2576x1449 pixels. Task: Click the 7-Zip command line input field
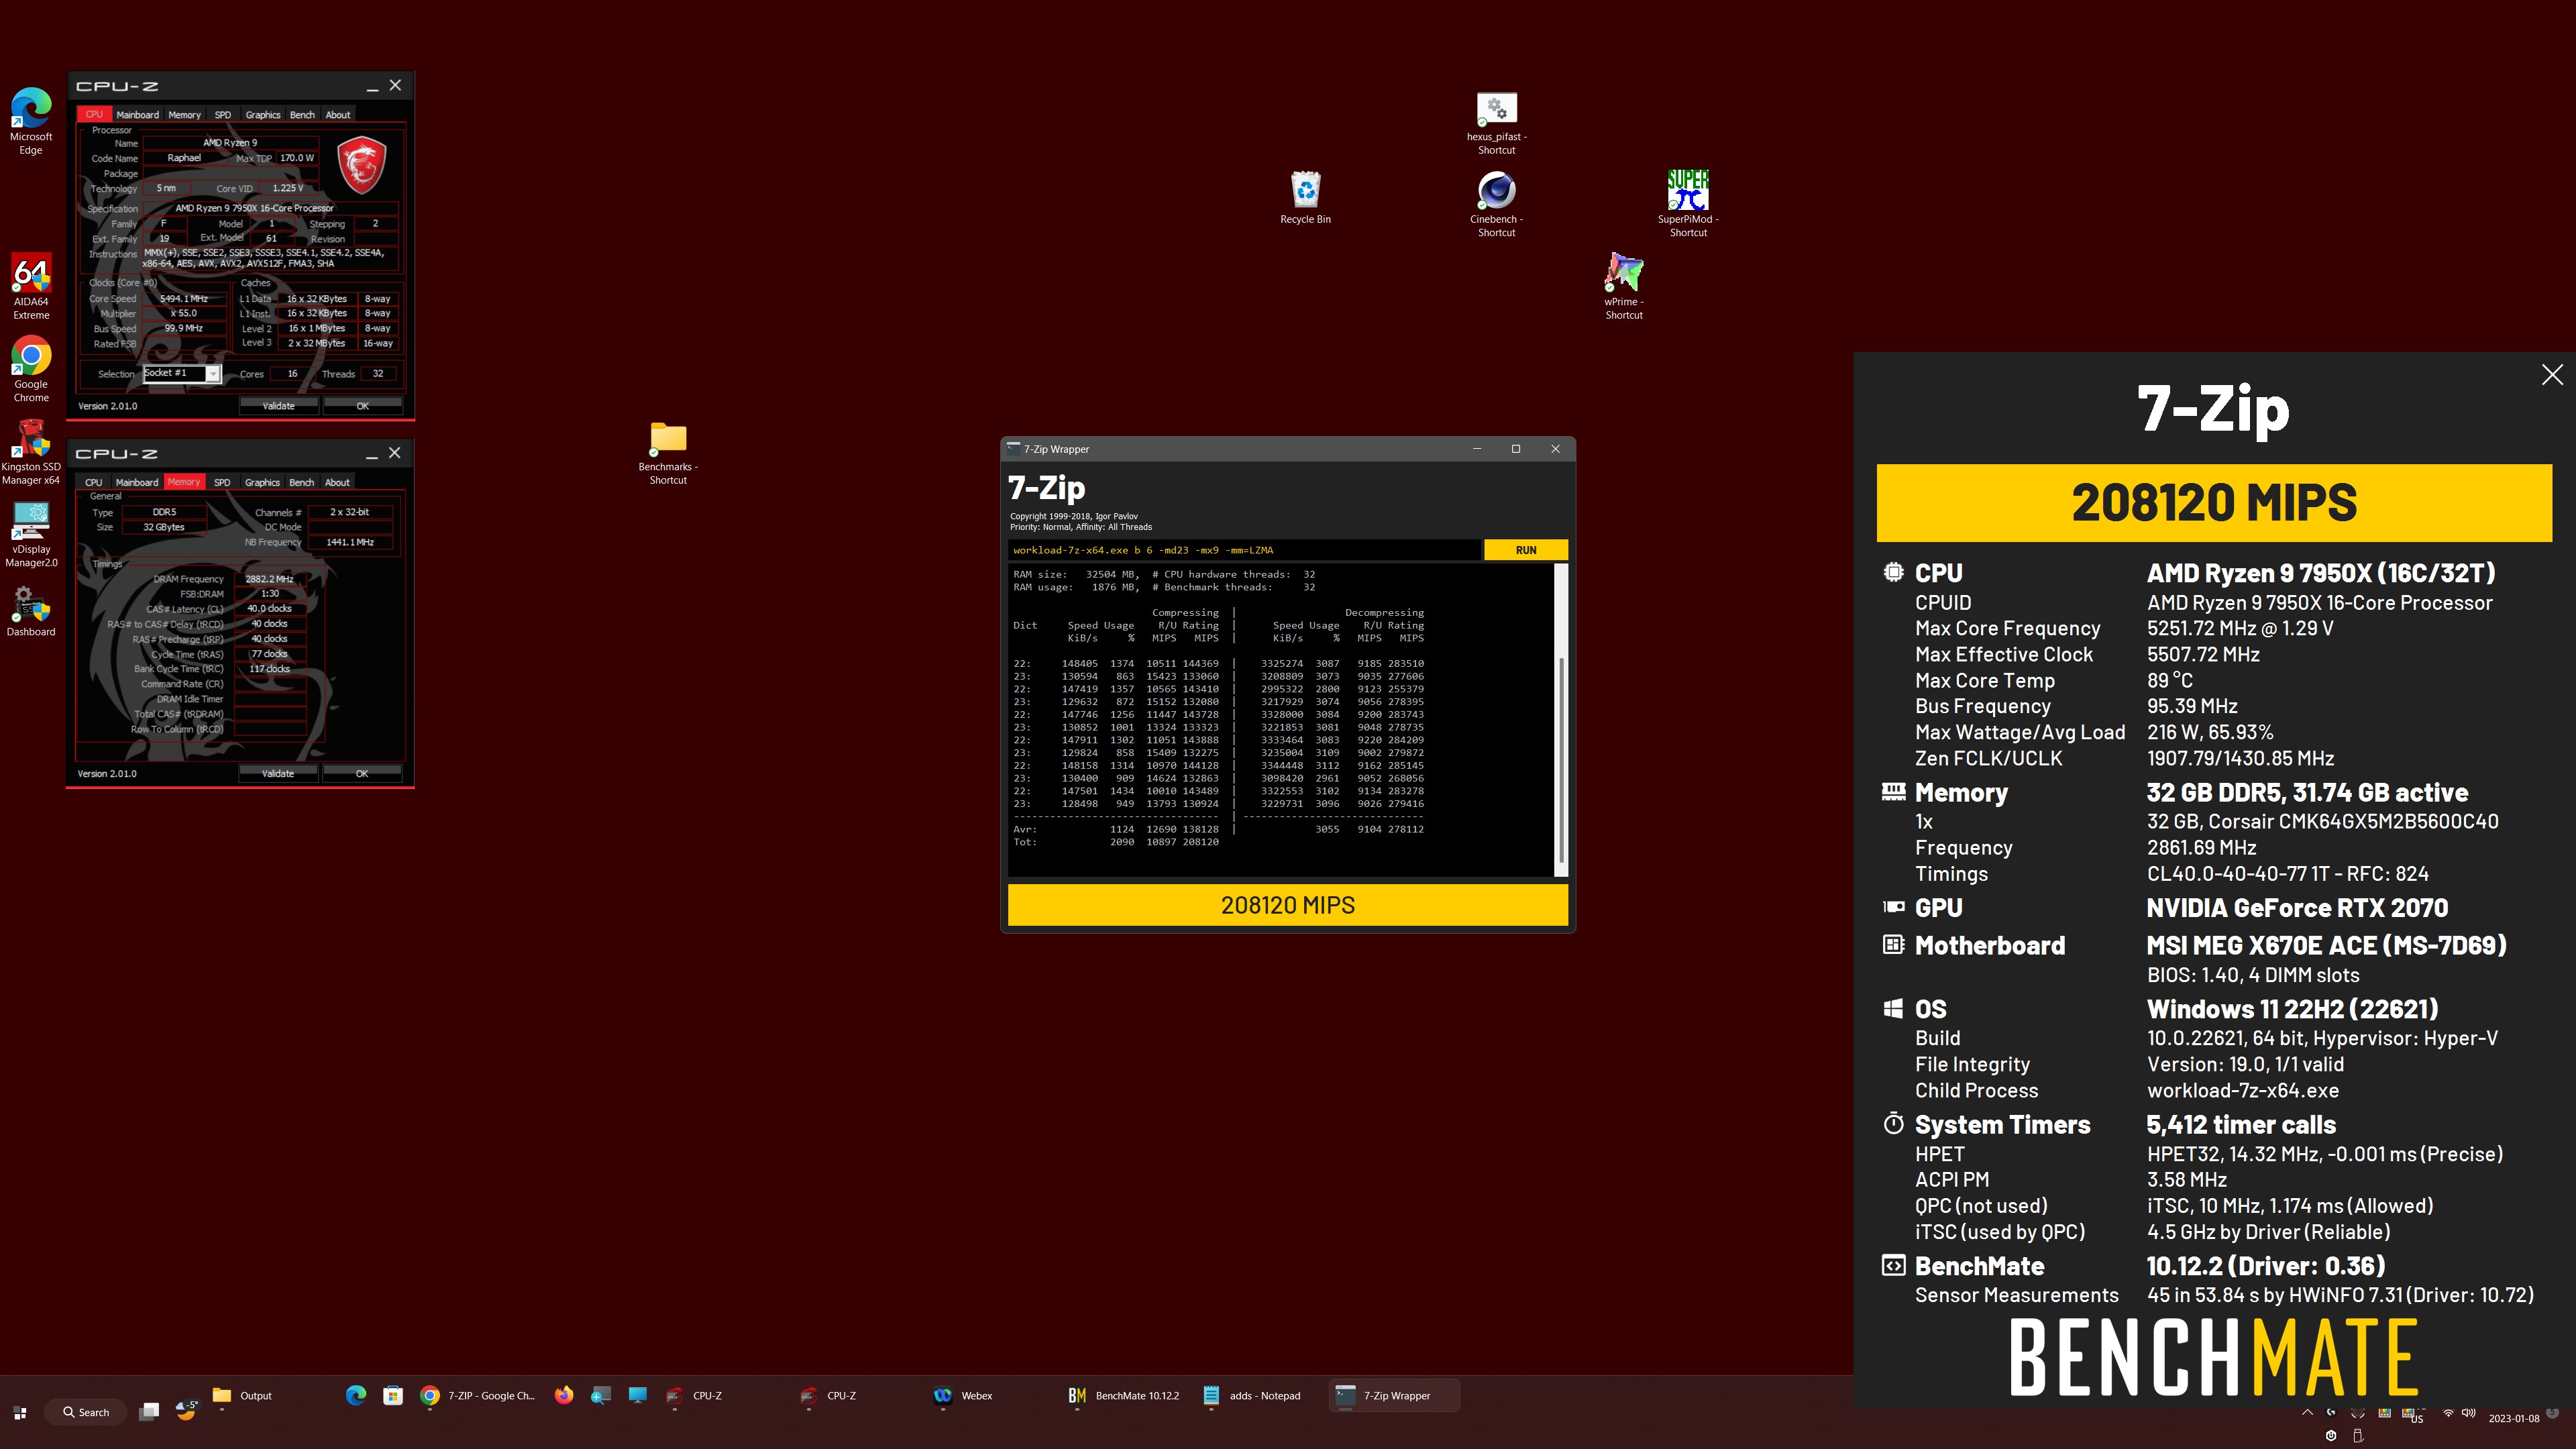1244,550
